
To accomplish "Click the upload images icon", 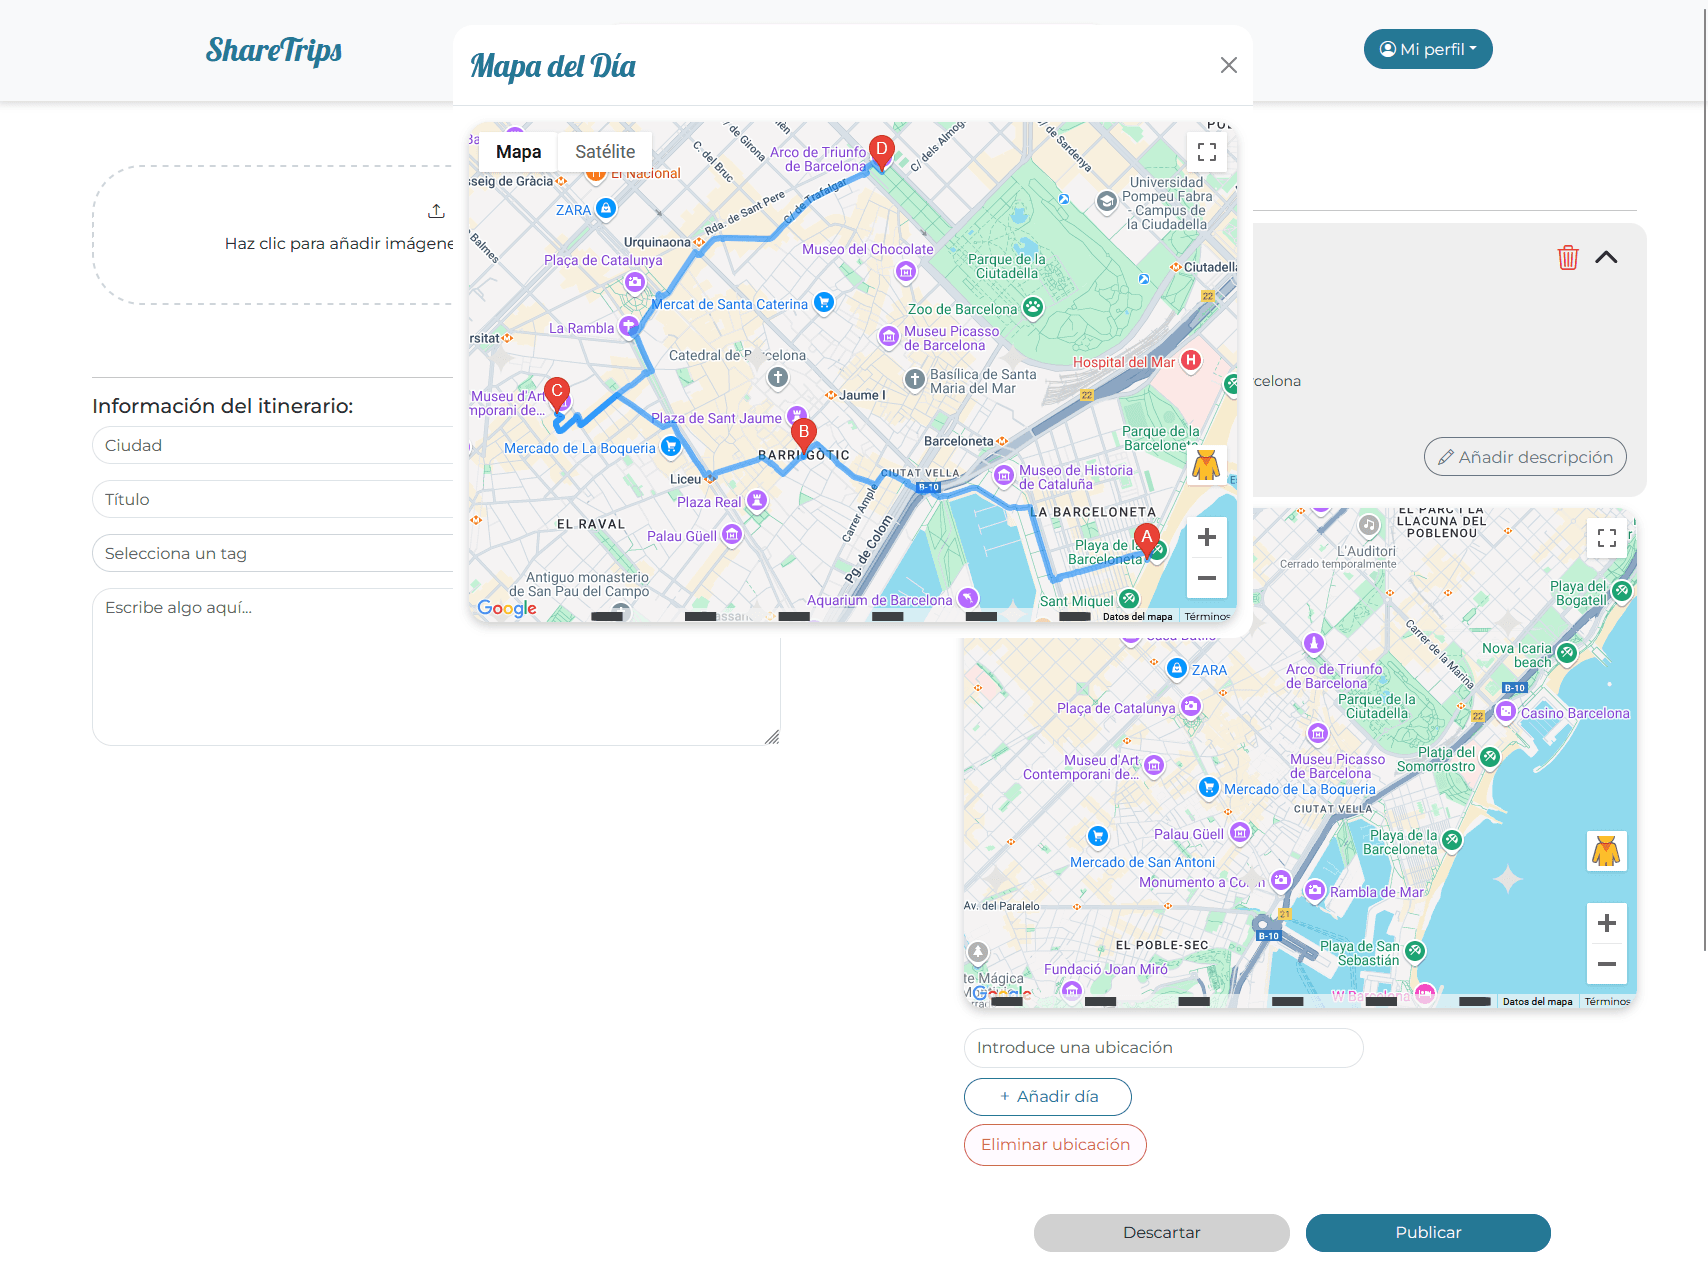I will click(436, 211).
